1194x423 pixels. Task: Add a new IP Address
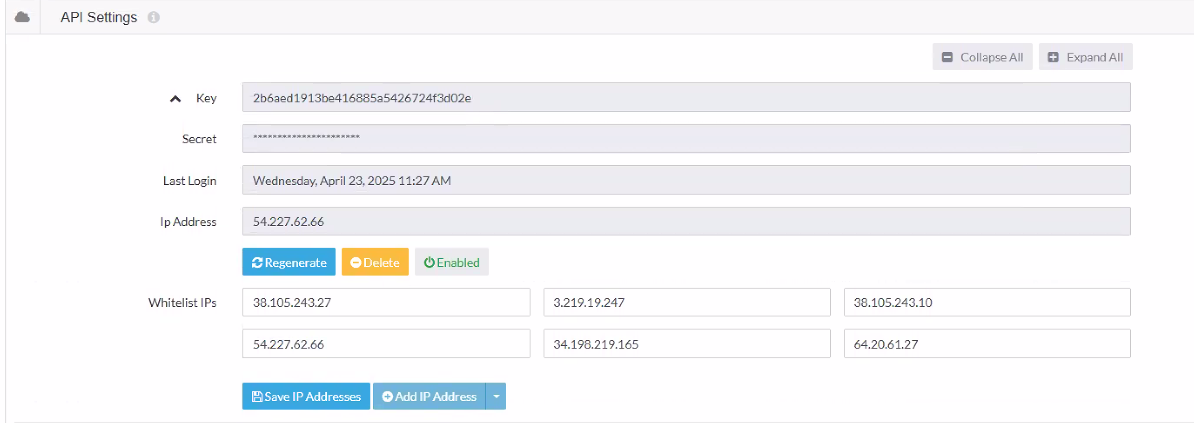click(x=429, y=396)
